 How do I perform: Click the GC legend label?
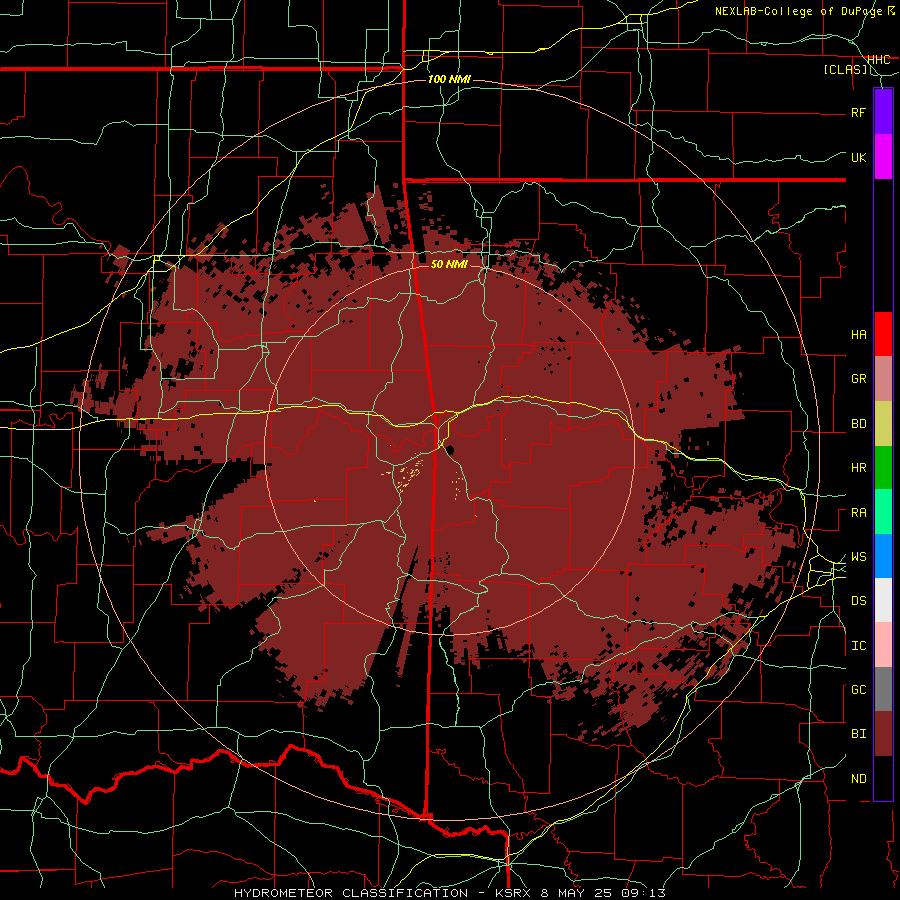click(858, 690)
